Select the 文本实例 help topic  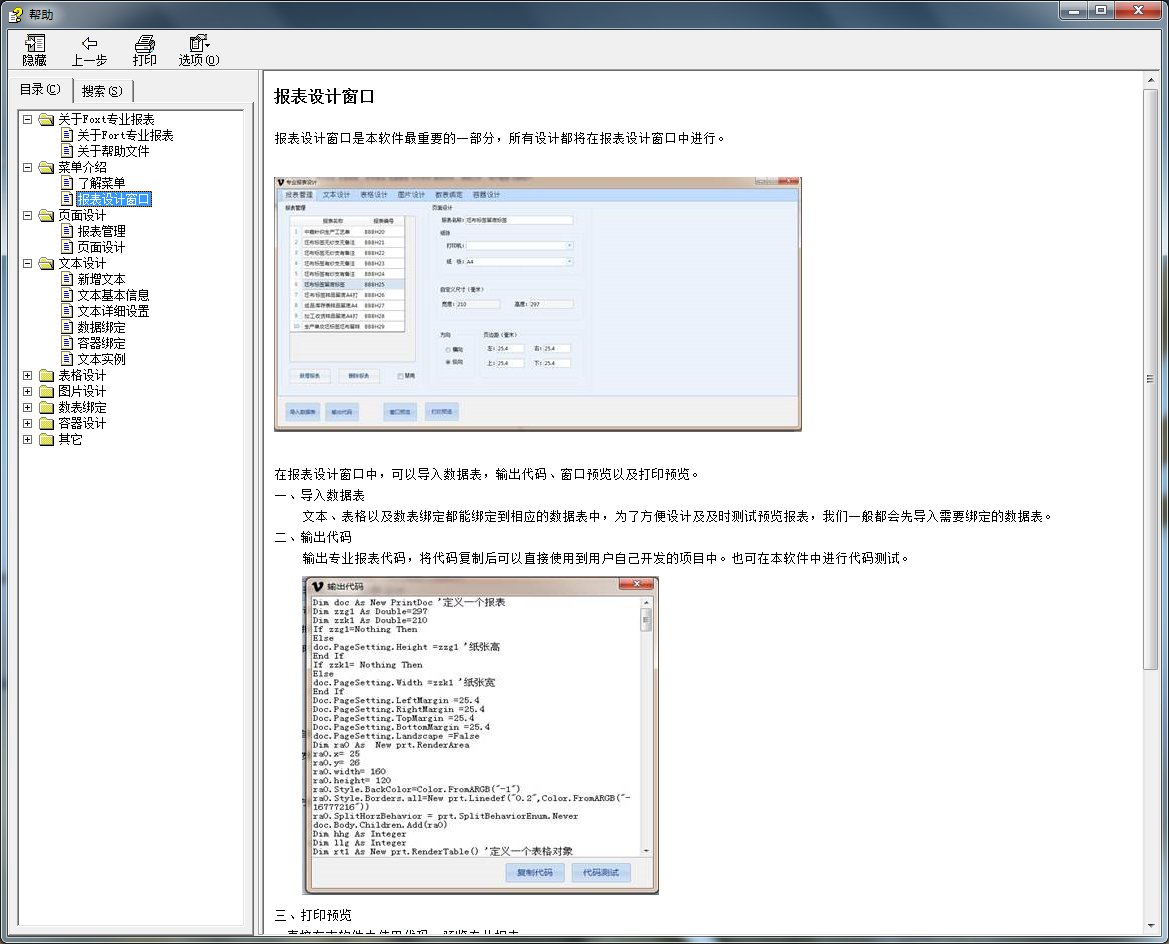(101, 360)
